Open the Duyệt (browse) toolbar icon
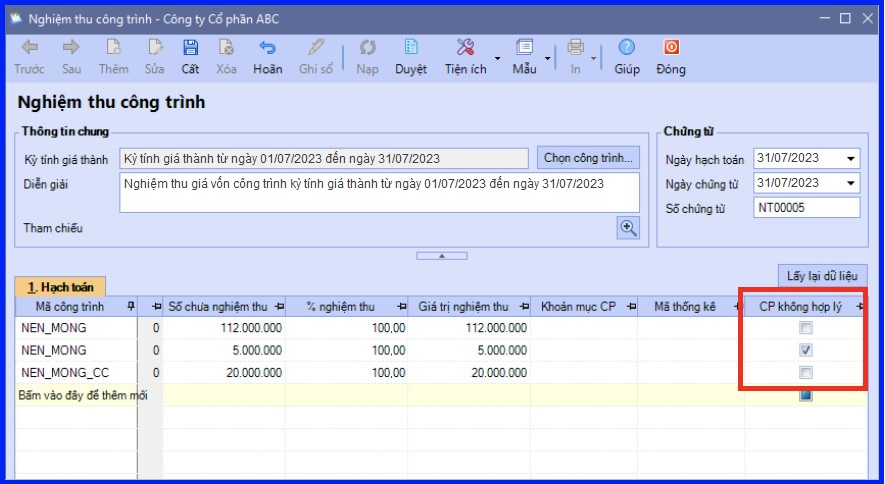The image size is (885, 484). pyautogui.click(x=411, y=47)
